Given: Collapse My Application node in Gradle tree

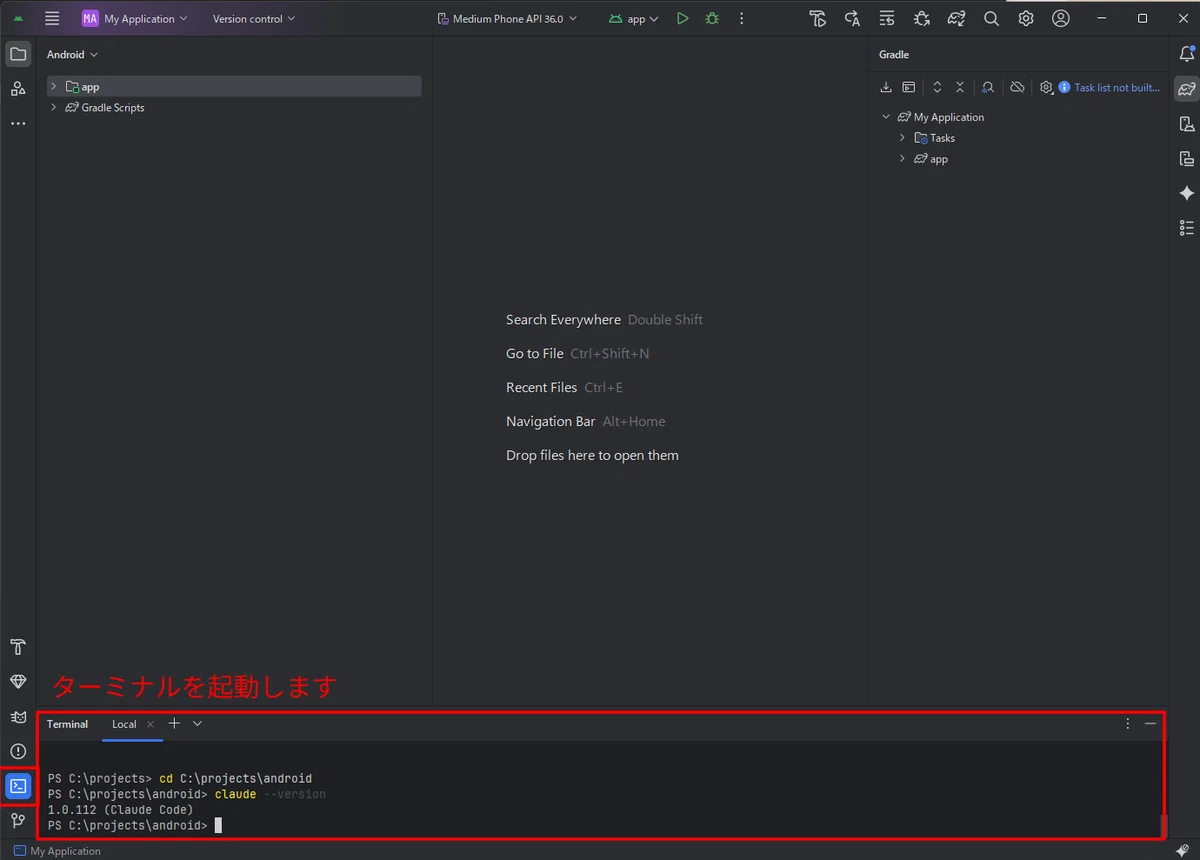Looking at the screenshot, I should pos(886,117).
